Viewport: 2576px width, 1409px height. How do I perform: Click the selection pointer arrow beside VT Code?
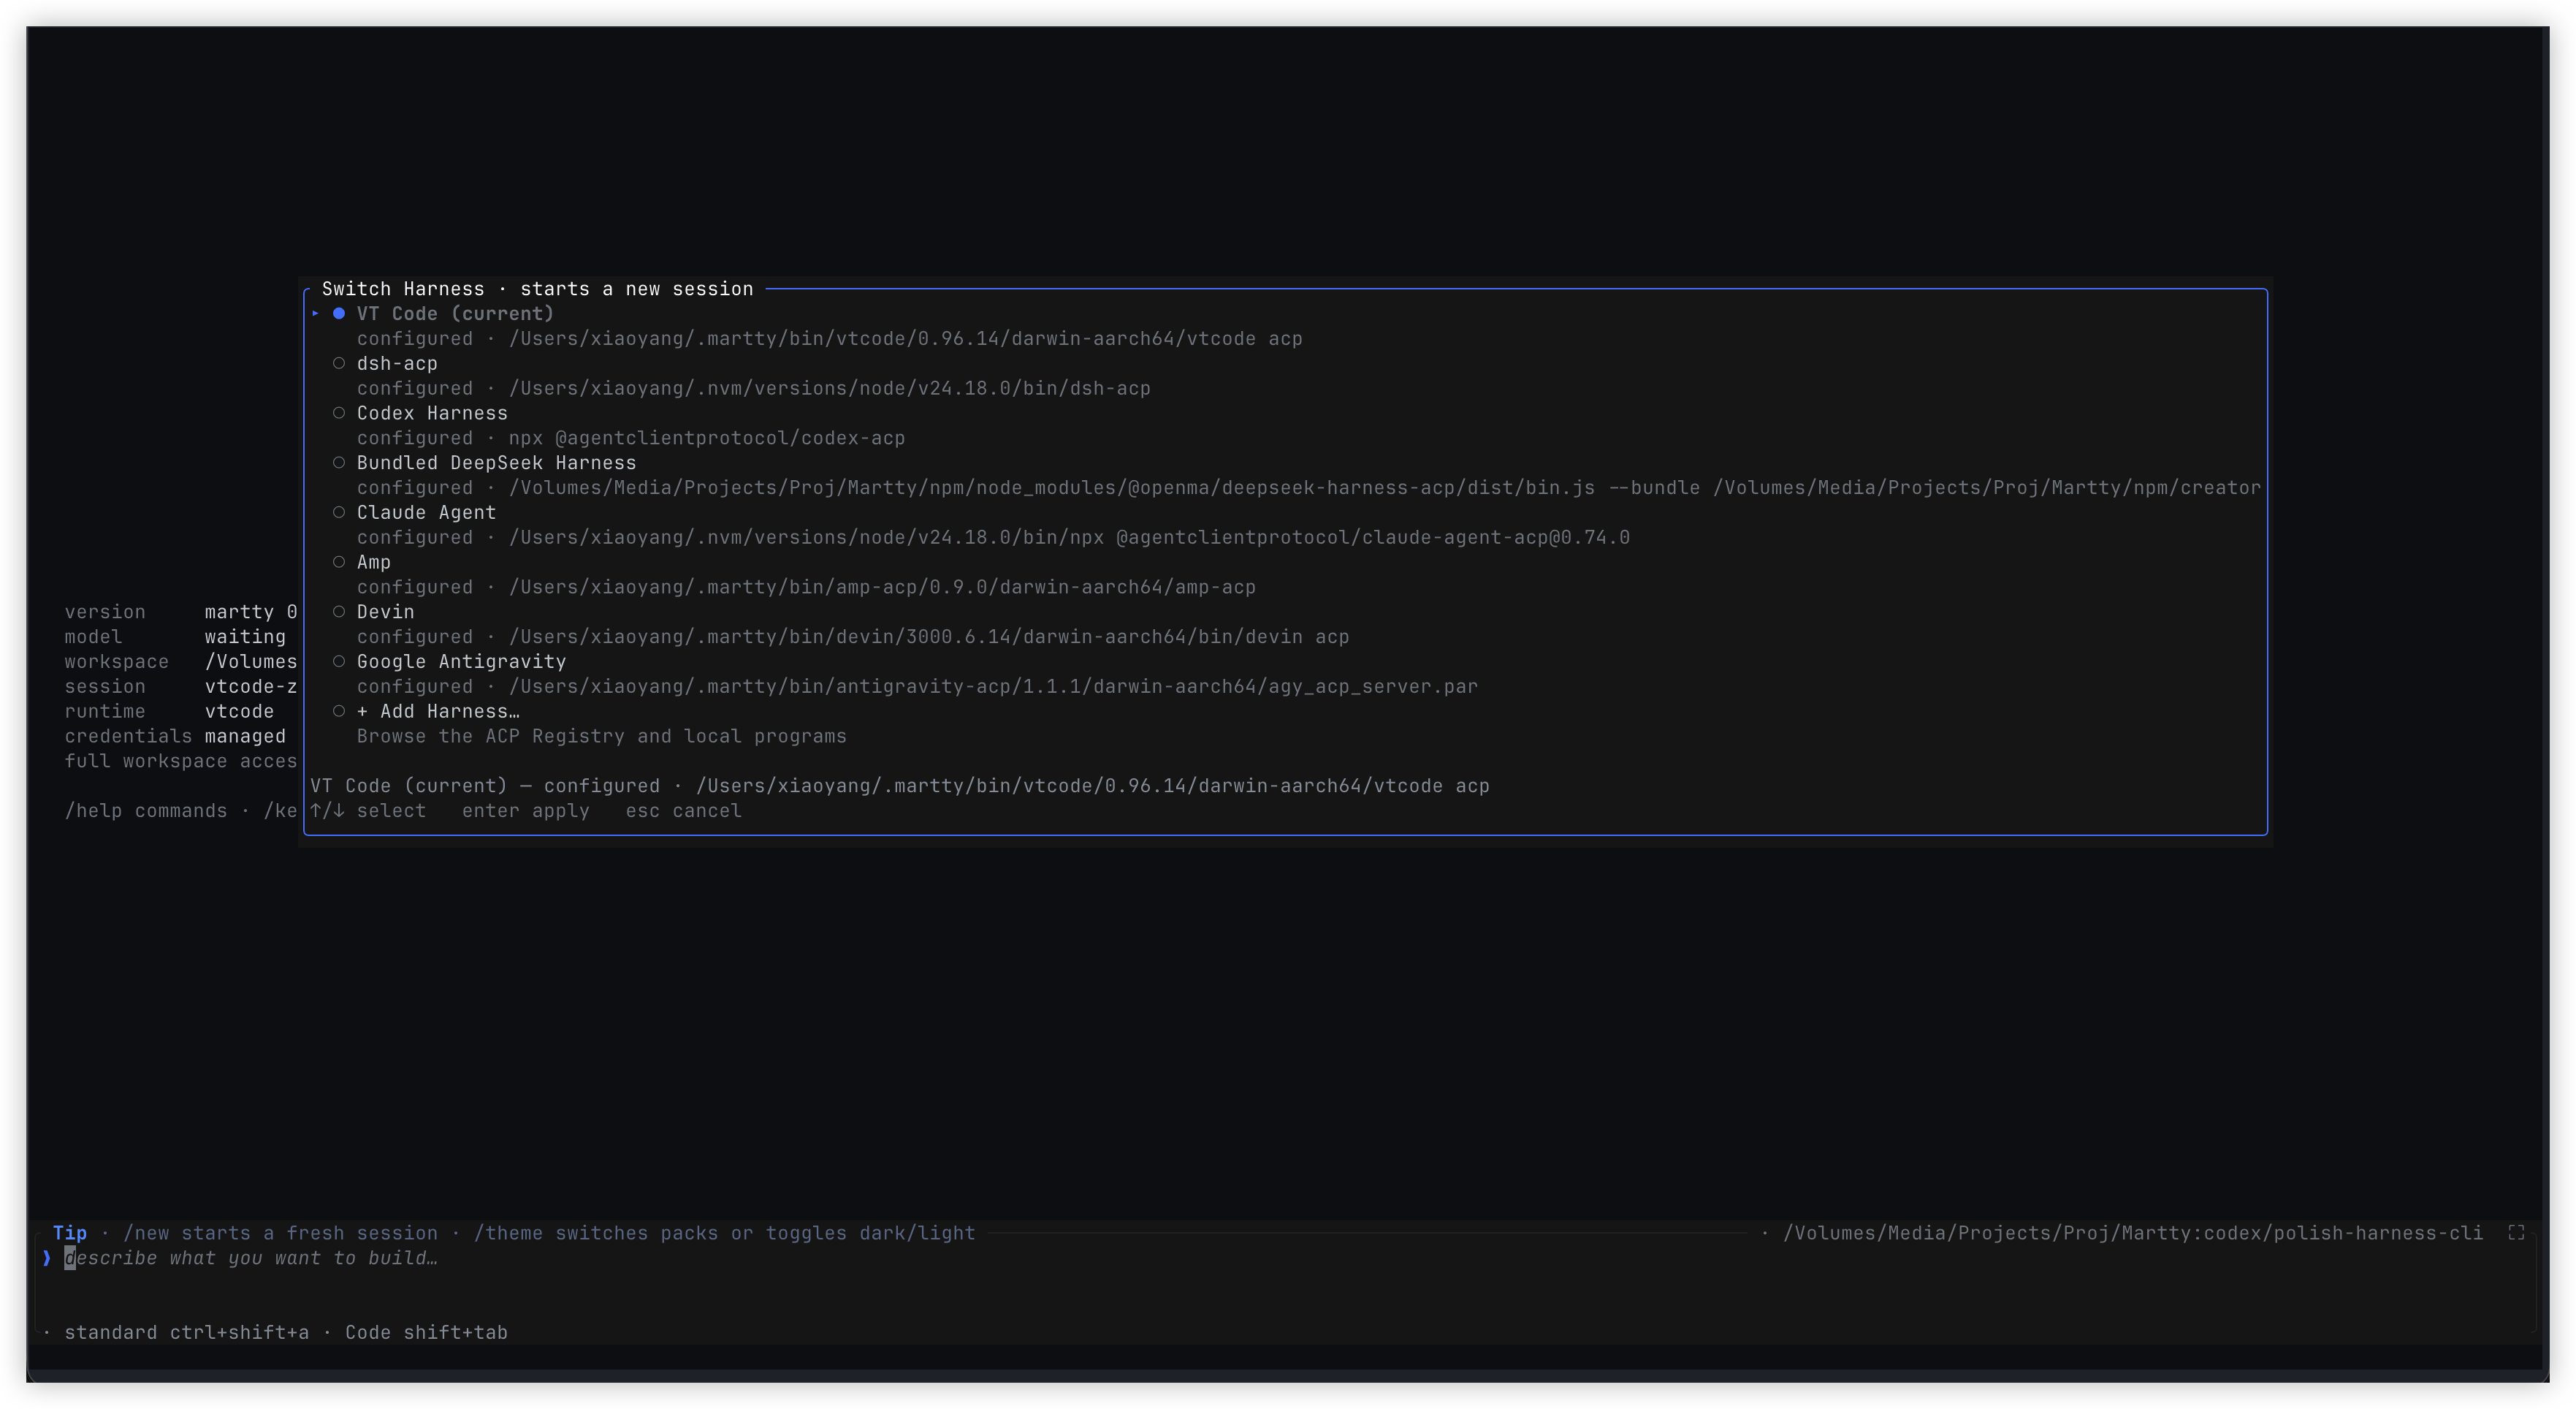(315, 313)
